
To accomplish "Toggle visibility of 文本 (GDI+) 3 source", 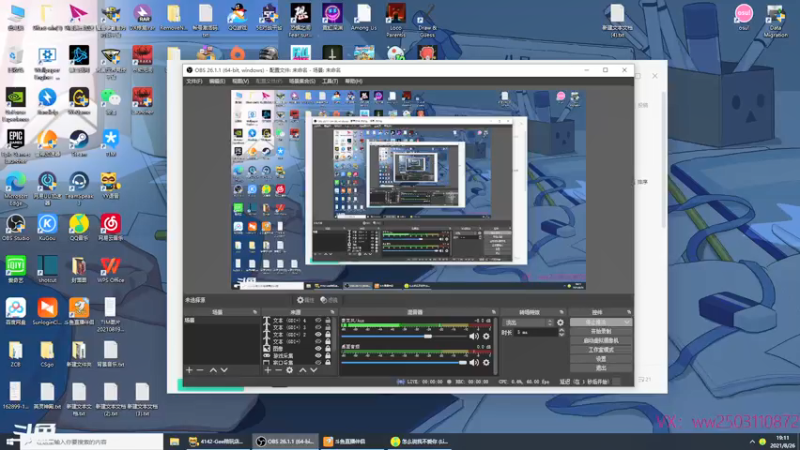I will tap(318, 328).
